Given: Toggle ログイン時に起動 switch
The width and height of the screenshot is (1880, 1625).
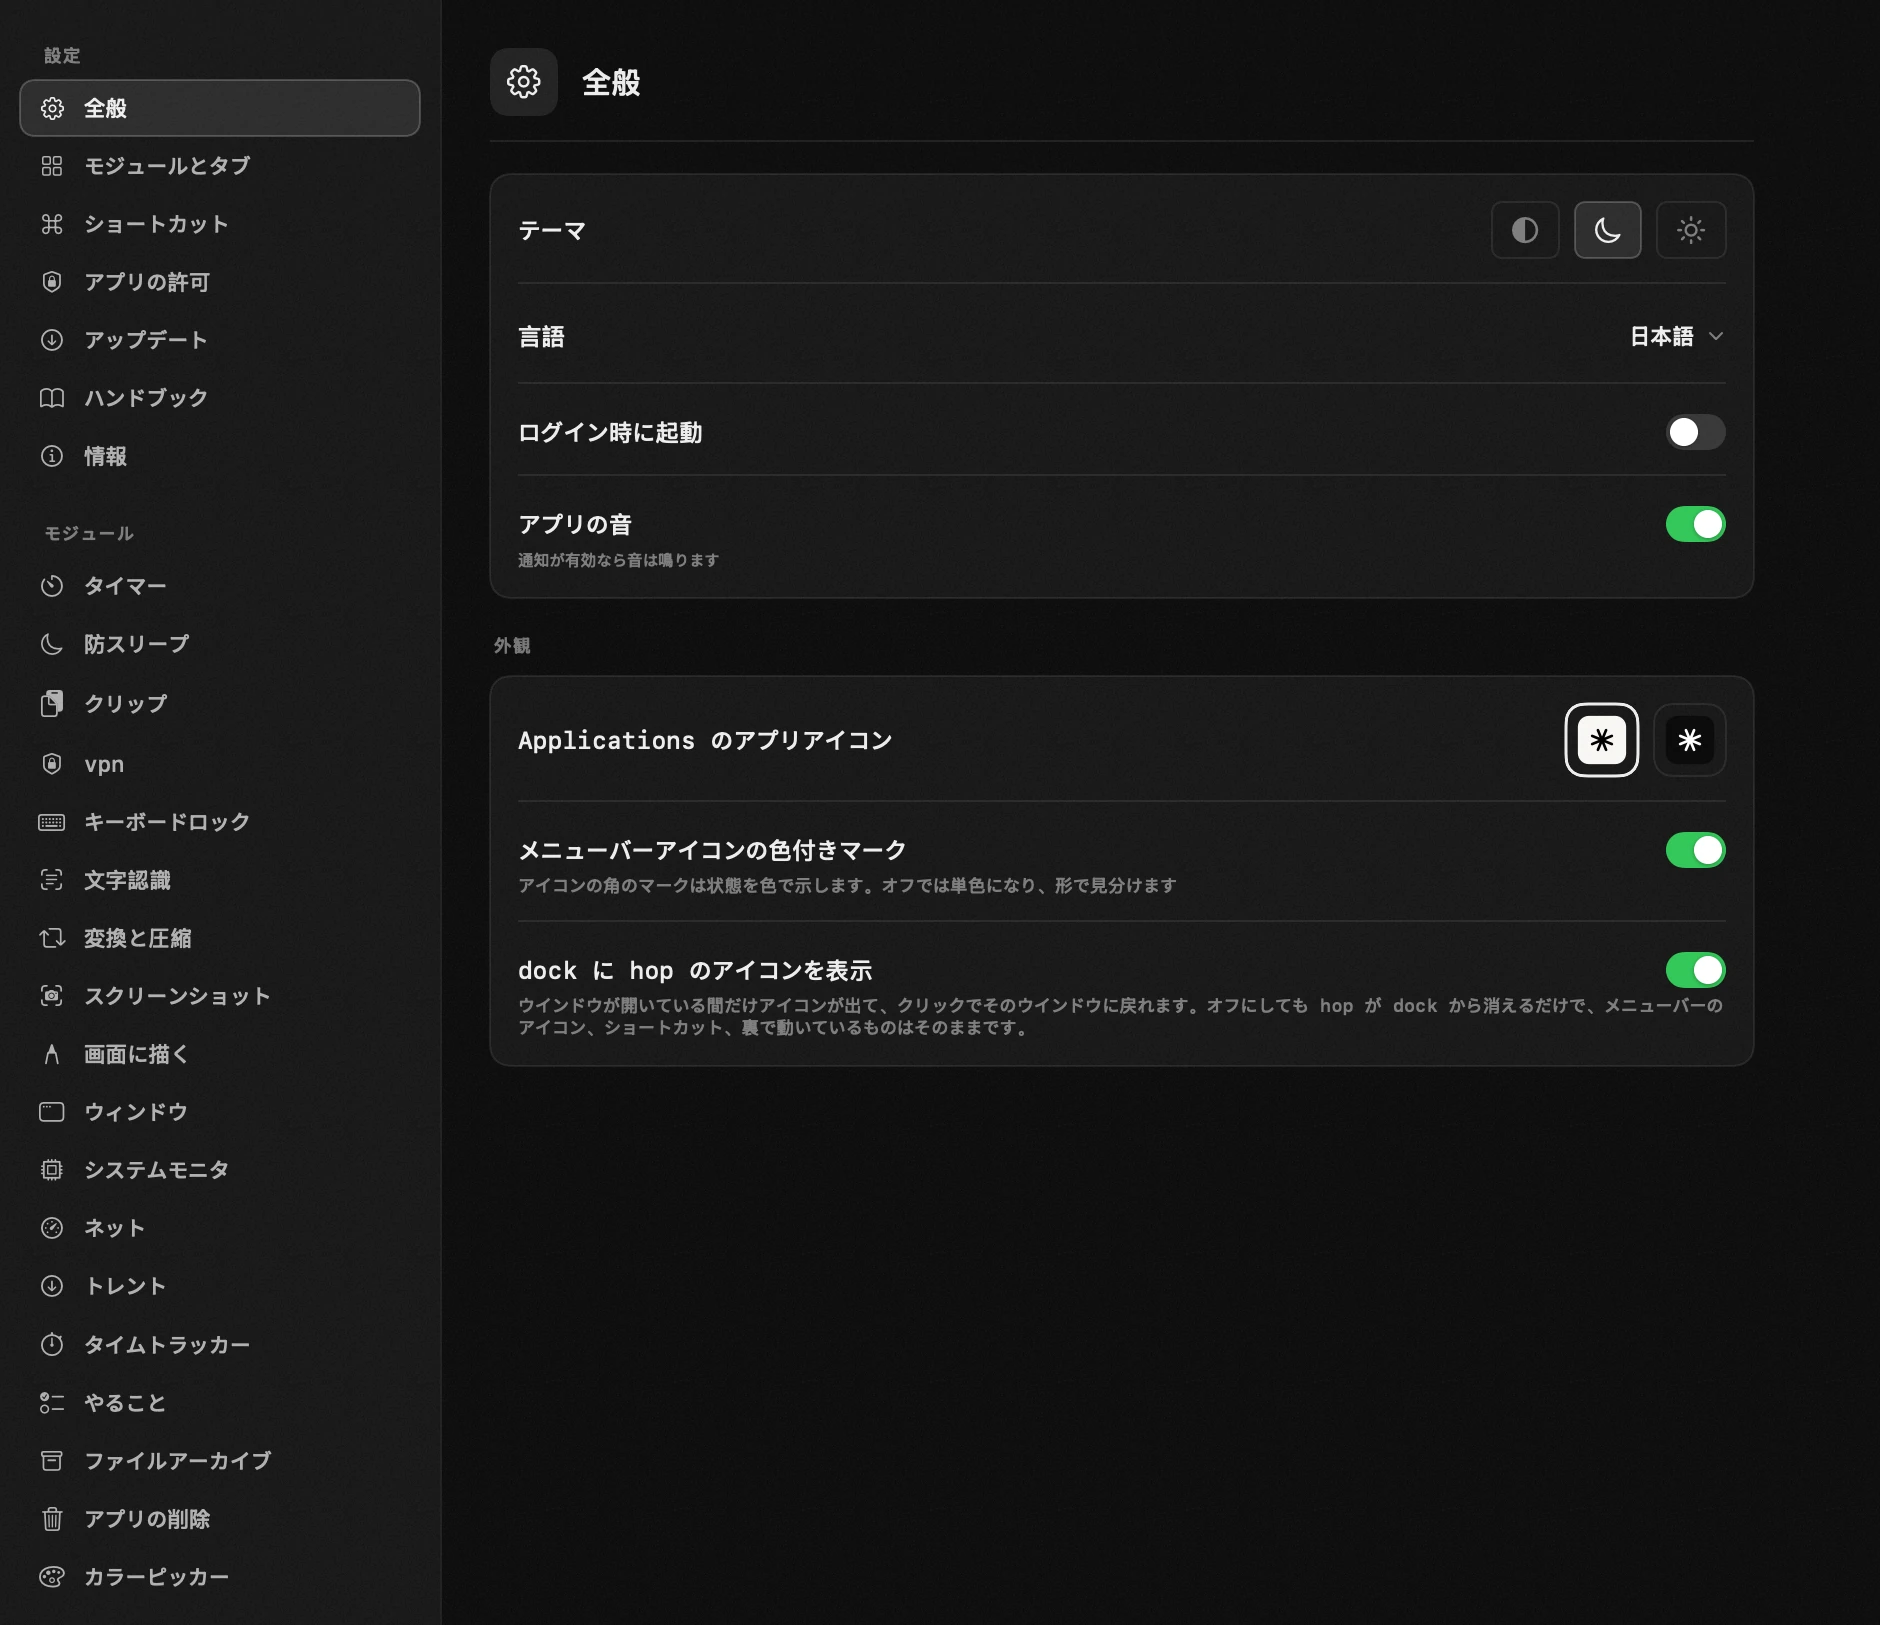Looking at the screenshot, I should [x=1696, y=432].
